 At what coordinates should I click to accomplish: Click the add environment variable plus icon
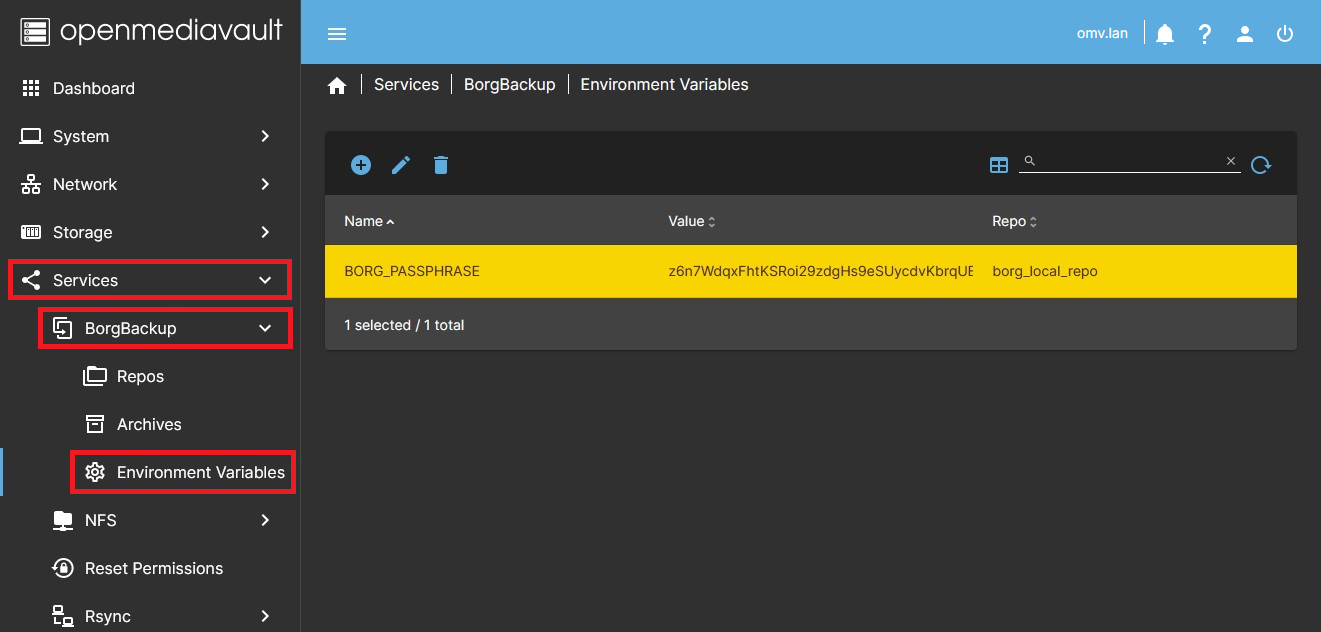click(361, 165)
